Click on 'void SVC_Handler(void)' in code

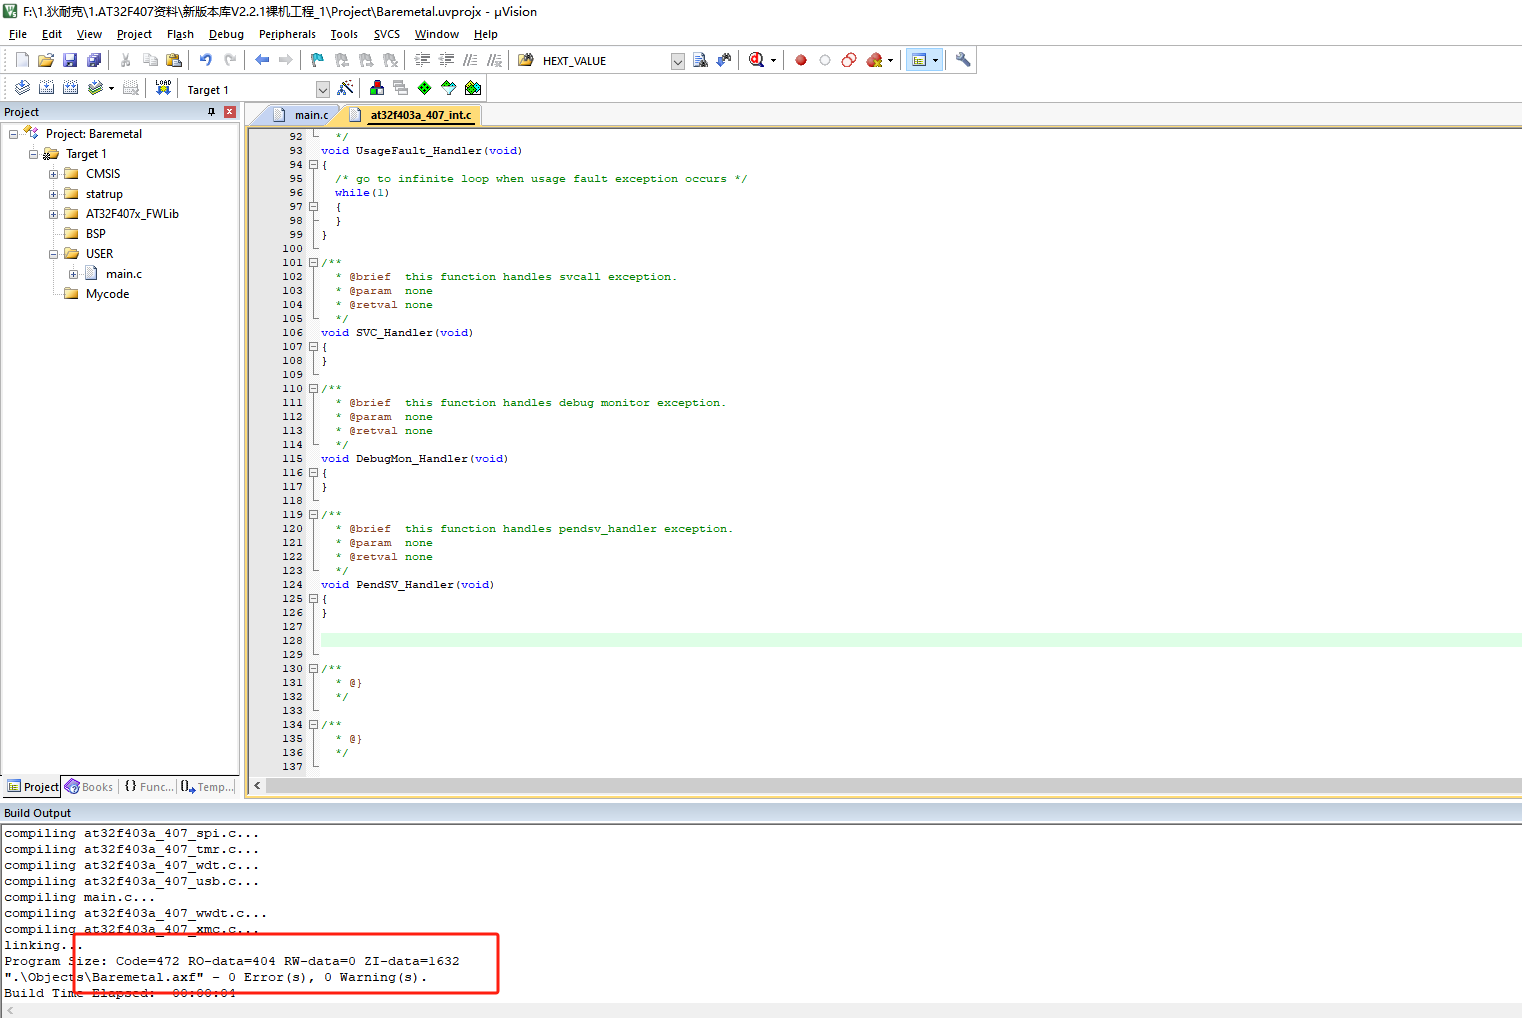tap(397, 333)
